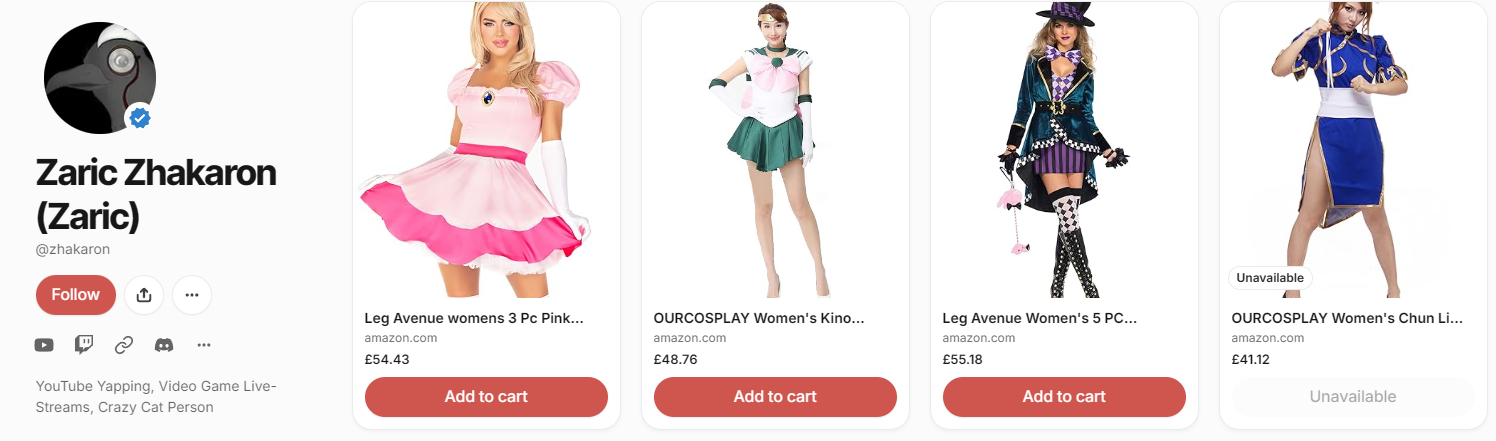Screen dimensions: 1496x441
Task: Open the OURCOSPLAY Women's Chun Li title link
Action: tap(1347, 319)
